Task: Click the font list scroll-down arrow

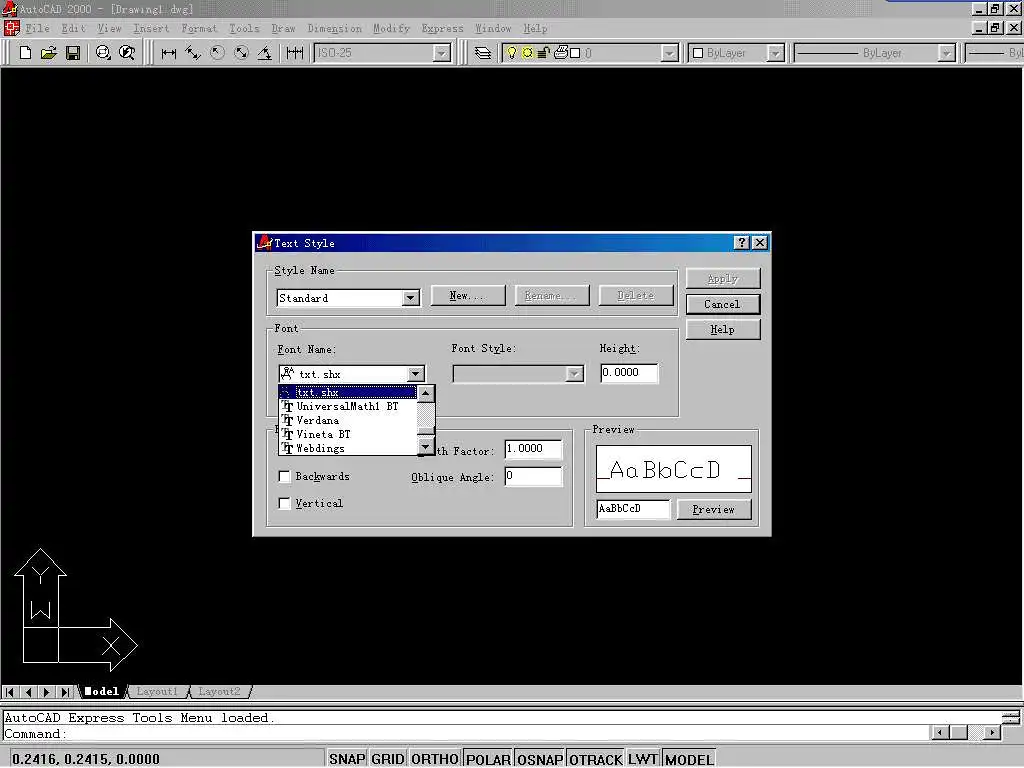Action: click(x=425, y=447)
